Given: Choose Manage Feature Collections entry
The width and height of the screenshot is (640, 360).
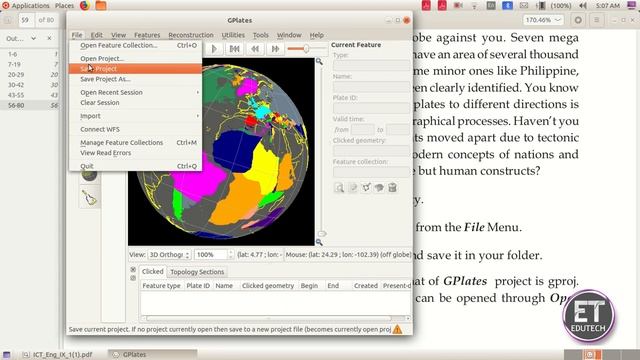Looking at the screenshot, I should coord(135,142).
